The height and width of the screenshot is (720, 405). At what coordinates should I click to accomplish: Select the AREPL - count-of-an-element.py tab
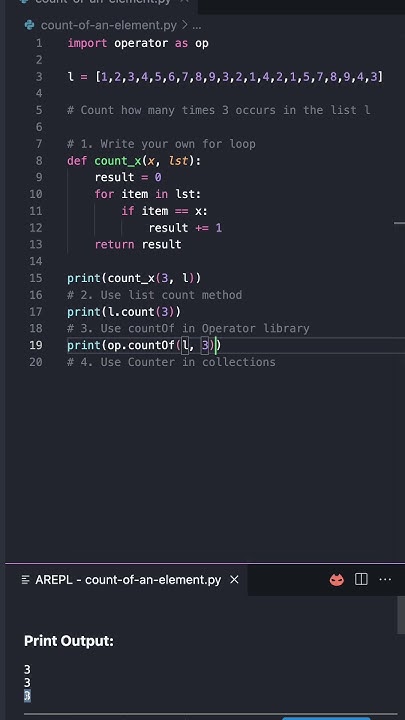pos(128,579)
